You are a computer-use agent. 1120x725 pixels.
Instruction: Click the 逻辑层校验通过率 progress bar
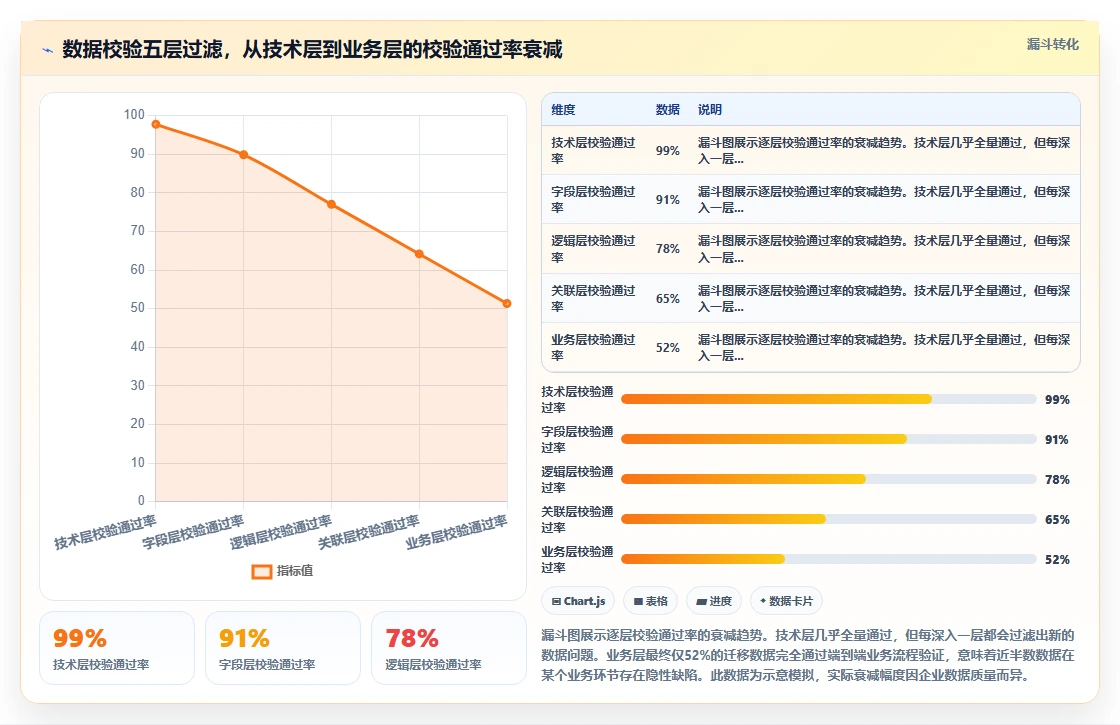coord(829,479)
